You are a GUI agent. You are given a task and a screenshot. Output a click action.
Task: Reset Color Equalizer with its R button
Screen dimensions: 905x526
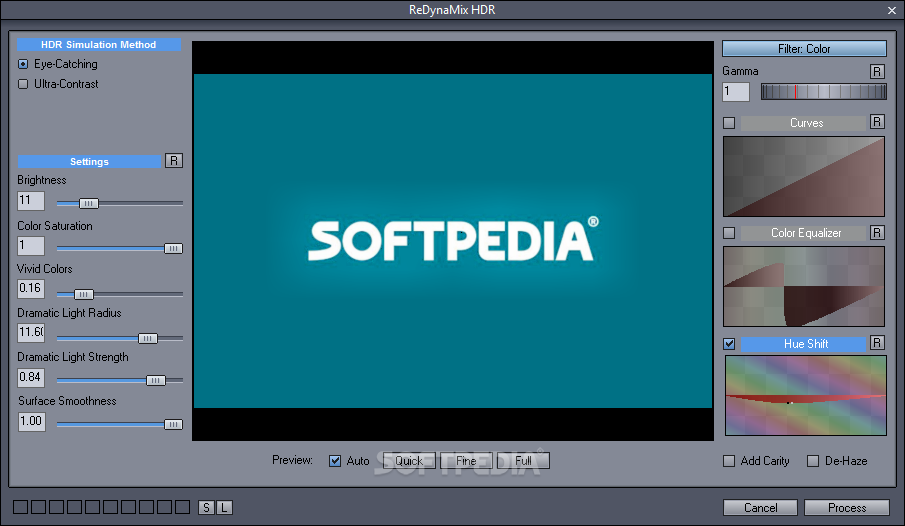pos(877,232)
